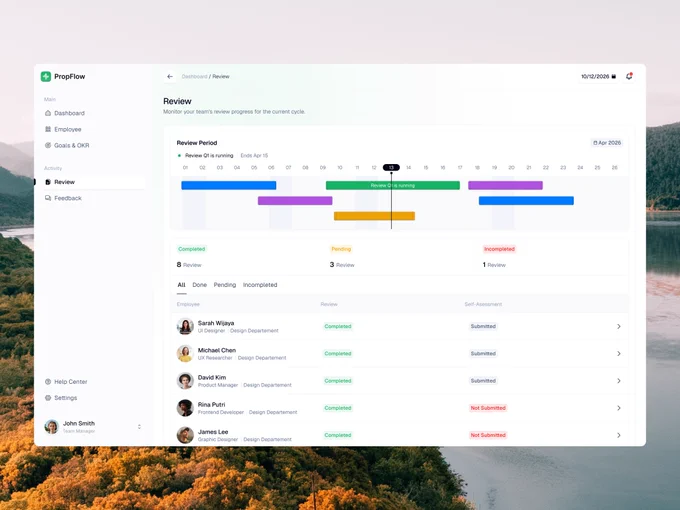
Task: Click Rina Putri's Not Submitted badge
Action: (x=488, y=408)
